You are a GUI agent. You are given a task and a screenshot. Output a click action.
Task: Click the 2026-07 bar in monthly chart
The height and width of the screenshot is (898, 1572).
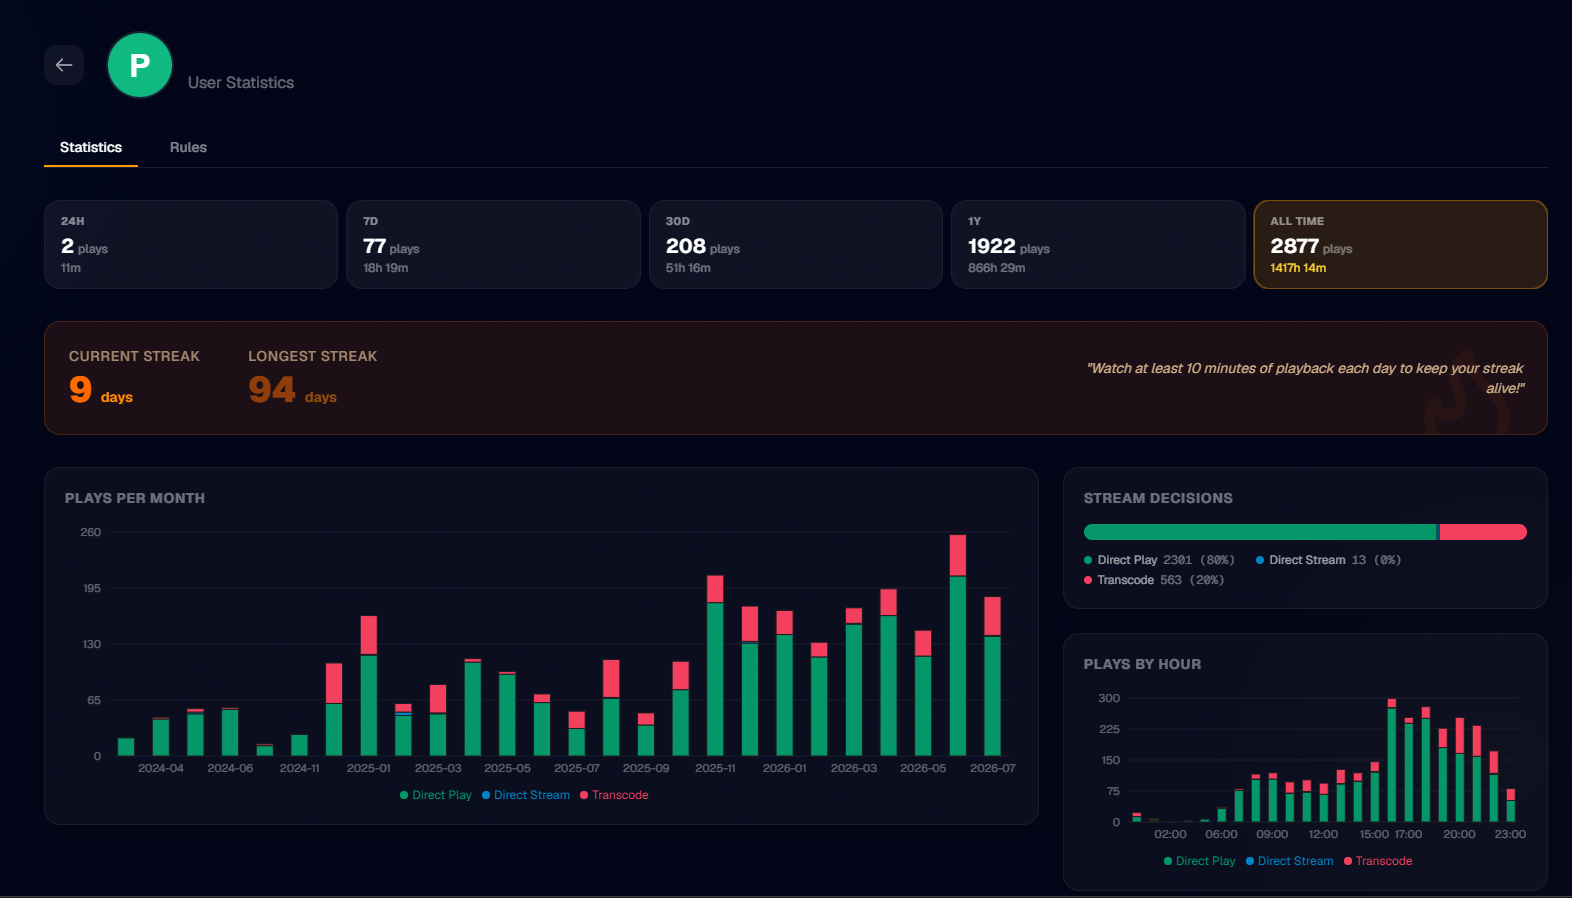point(992,676)
